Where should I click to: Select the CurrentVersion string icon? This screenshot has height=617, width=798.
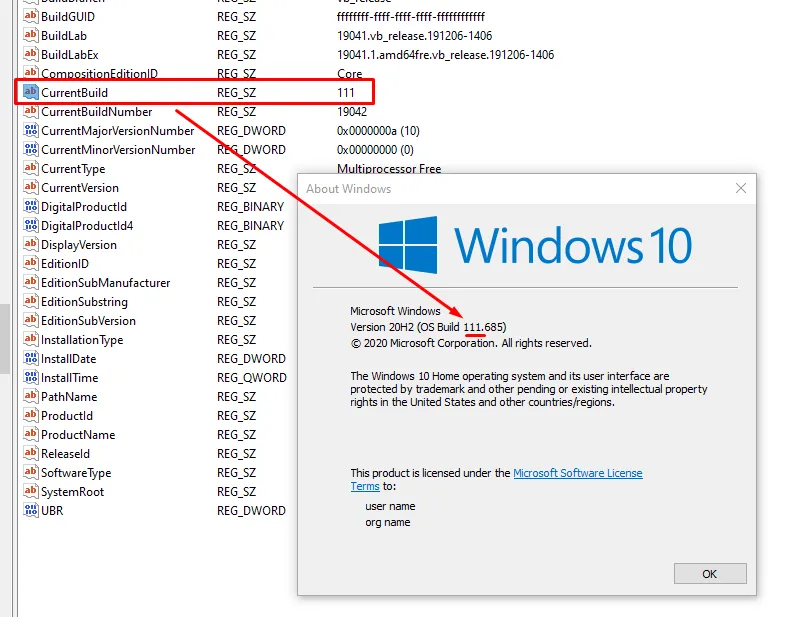31,187
